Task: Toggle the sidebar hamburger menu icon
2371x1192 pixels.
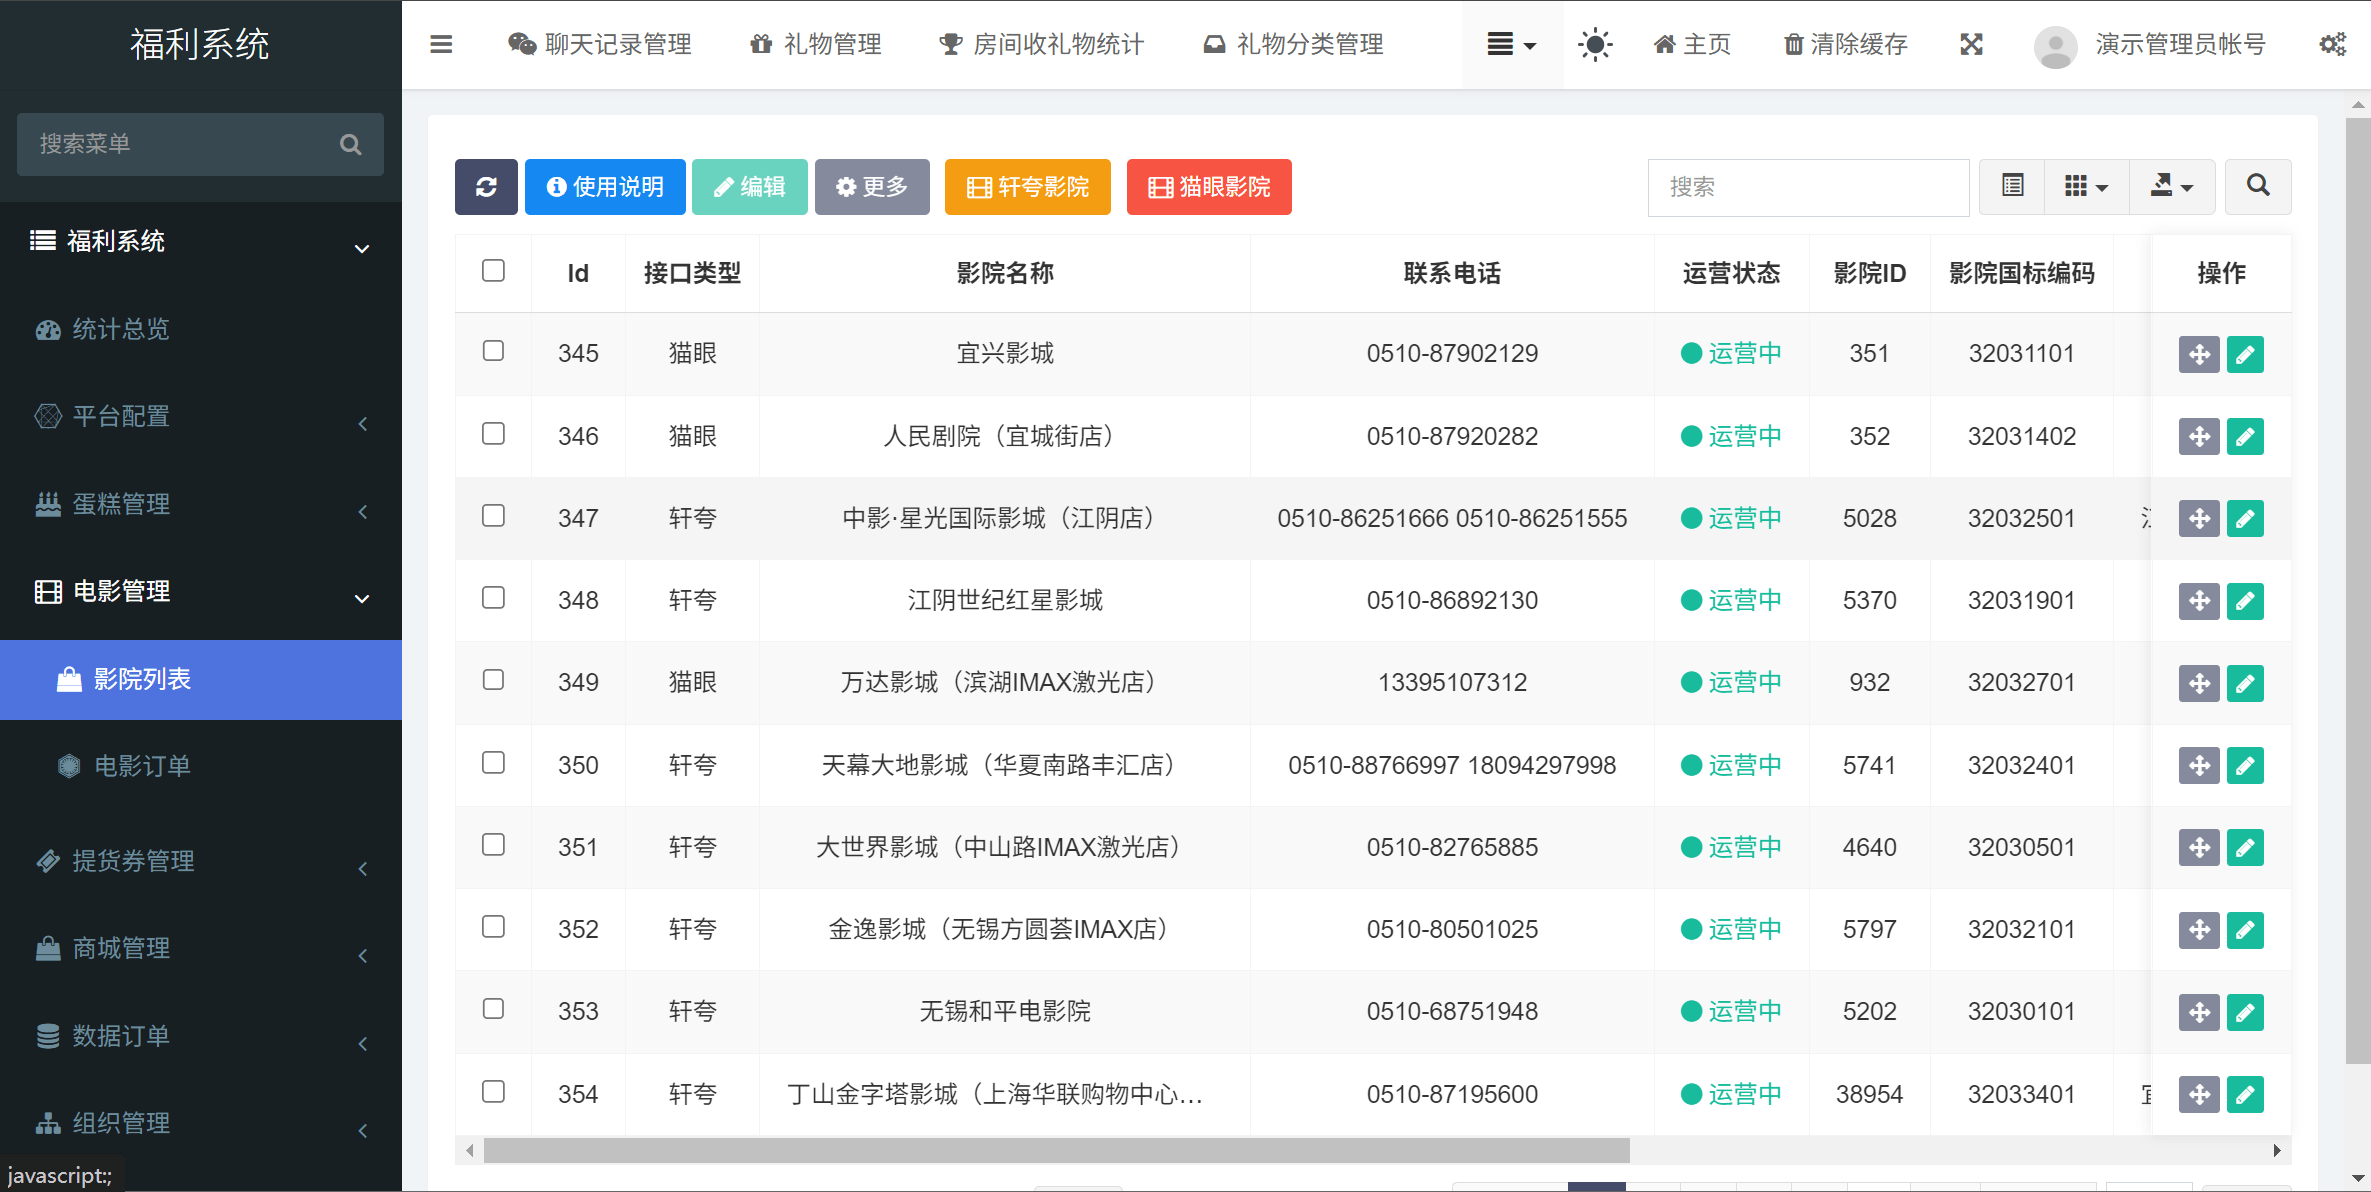Action: coord(441,44)
